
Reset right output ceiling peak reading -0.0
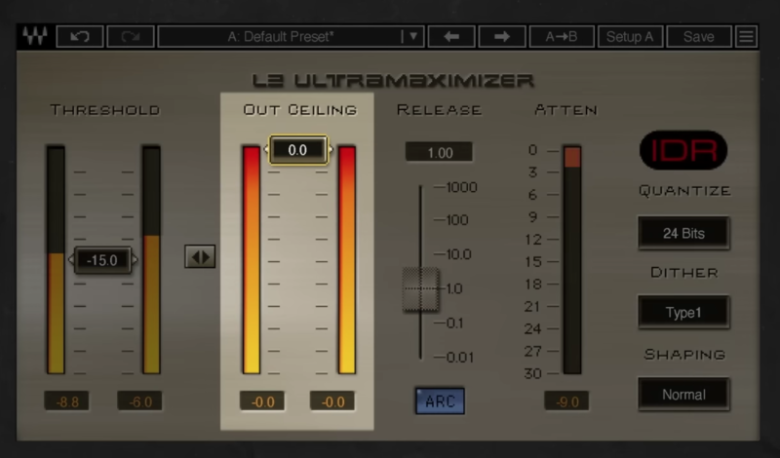tap(332, 401)
